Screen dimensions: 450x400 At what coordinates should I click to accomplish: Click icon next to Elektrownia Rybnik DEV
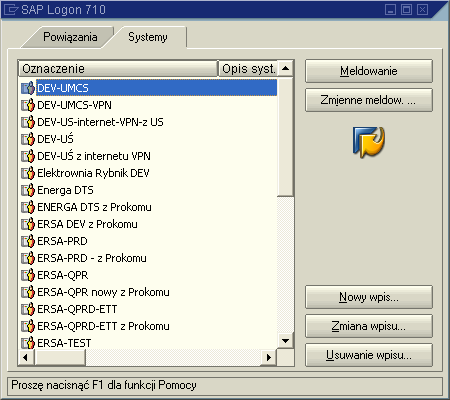[28, 173]
